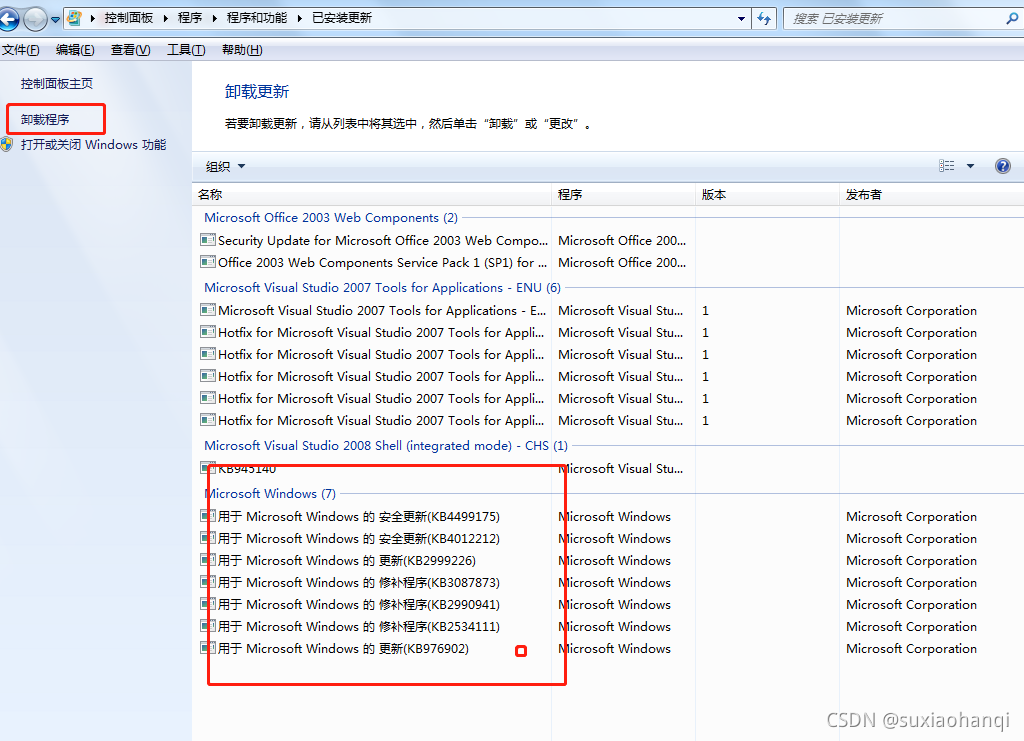This screenshot has height=741, width=1024.
Task: Click icon of KB2999226 update row
Action: 208,560
